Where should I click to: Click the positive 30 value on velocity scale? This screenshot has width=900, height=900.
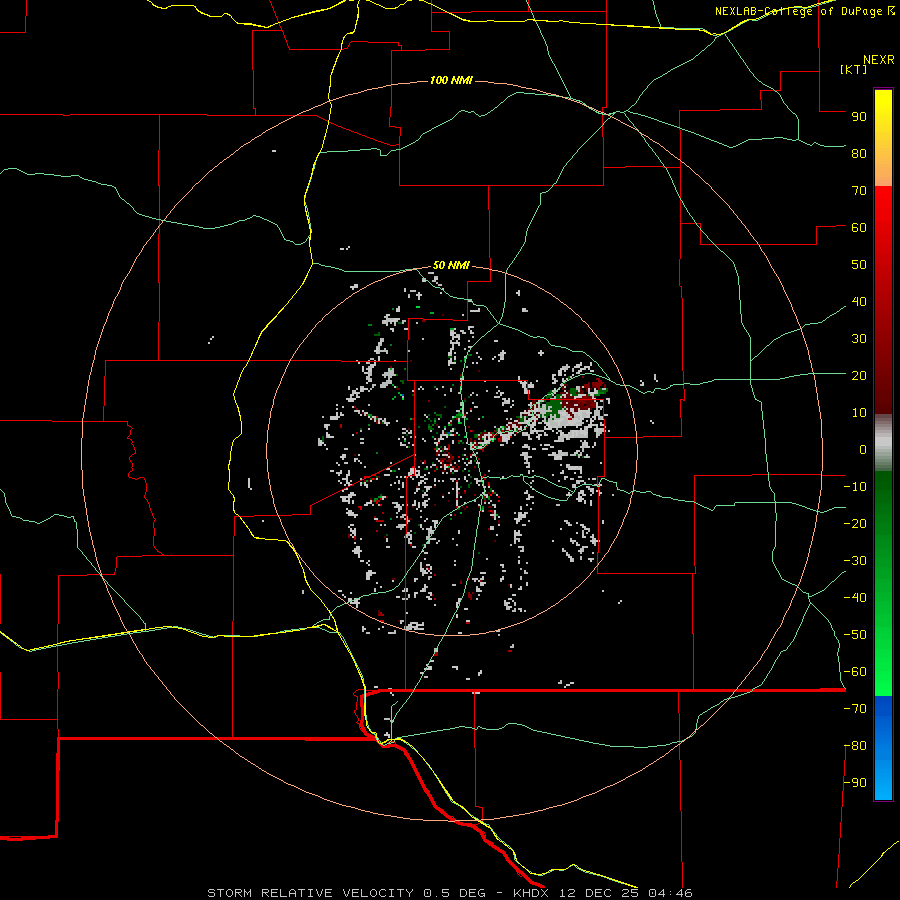(859, 339)
